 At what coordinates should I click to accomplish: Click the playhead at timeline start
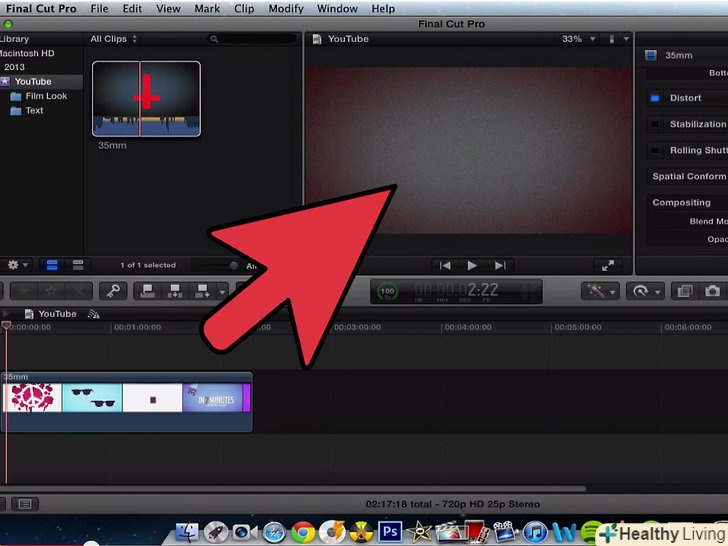(6, 325)
